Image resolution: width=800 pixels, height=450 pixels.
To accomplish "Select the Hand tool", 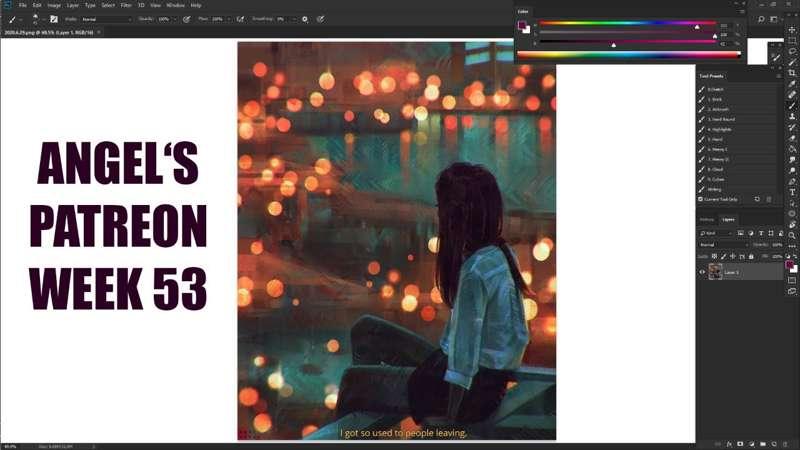I will point(792,224).
